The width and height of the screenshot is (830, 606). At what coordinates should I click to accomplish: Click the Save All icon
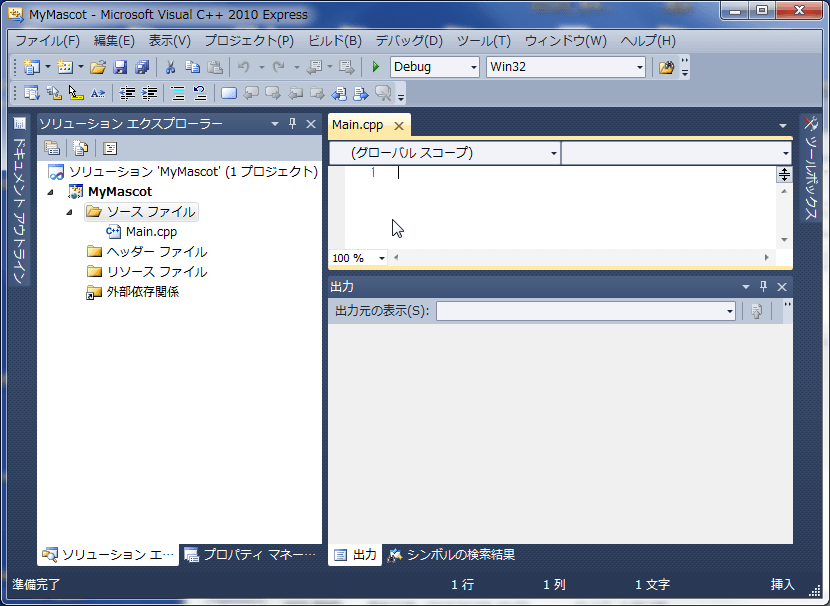point(142,67)
